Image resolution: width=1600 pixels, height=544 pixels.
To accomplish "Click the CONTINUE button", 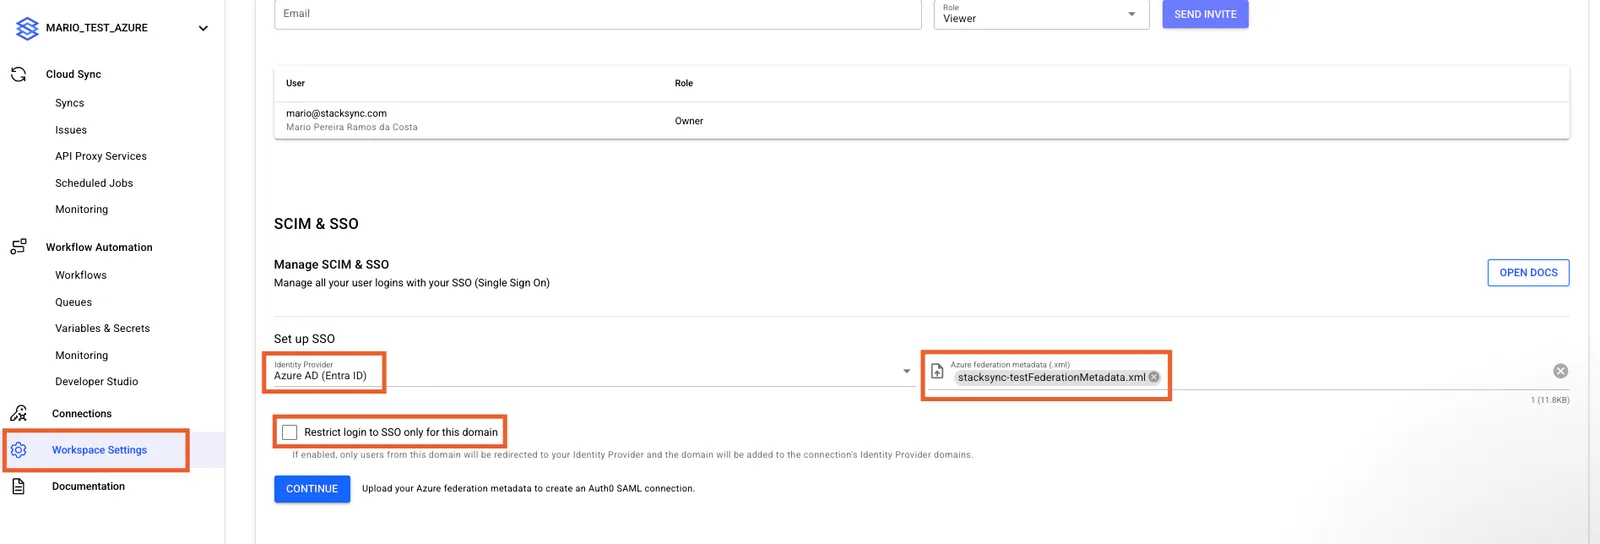I will (x=312, y=489).
